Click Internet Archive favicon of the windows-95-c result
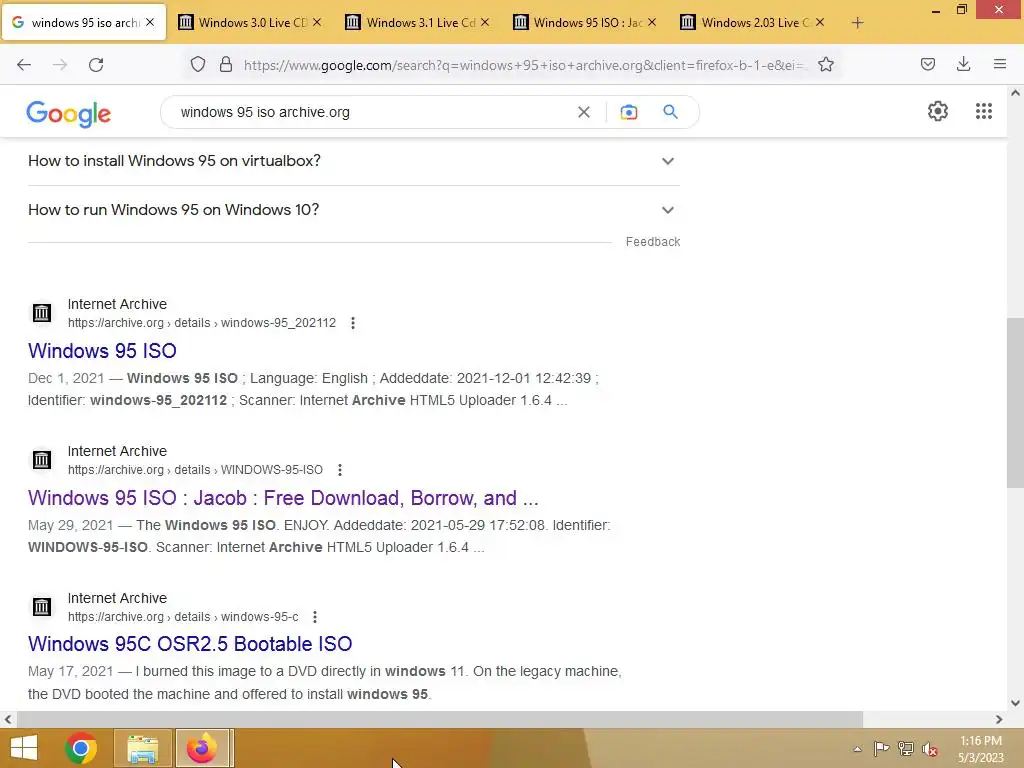 [x=42, y=607]
